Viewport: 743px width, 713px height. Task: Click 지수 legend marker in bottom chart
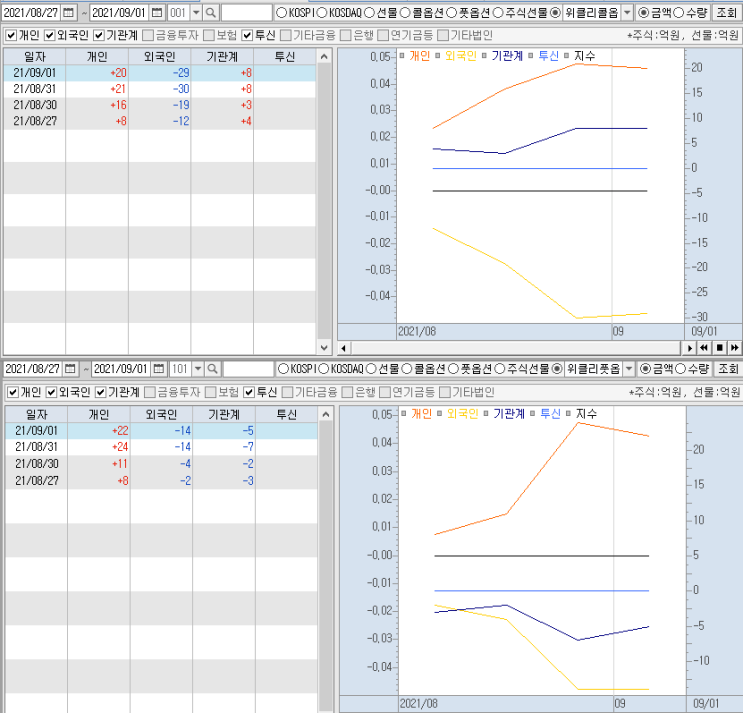coord(568,414)
